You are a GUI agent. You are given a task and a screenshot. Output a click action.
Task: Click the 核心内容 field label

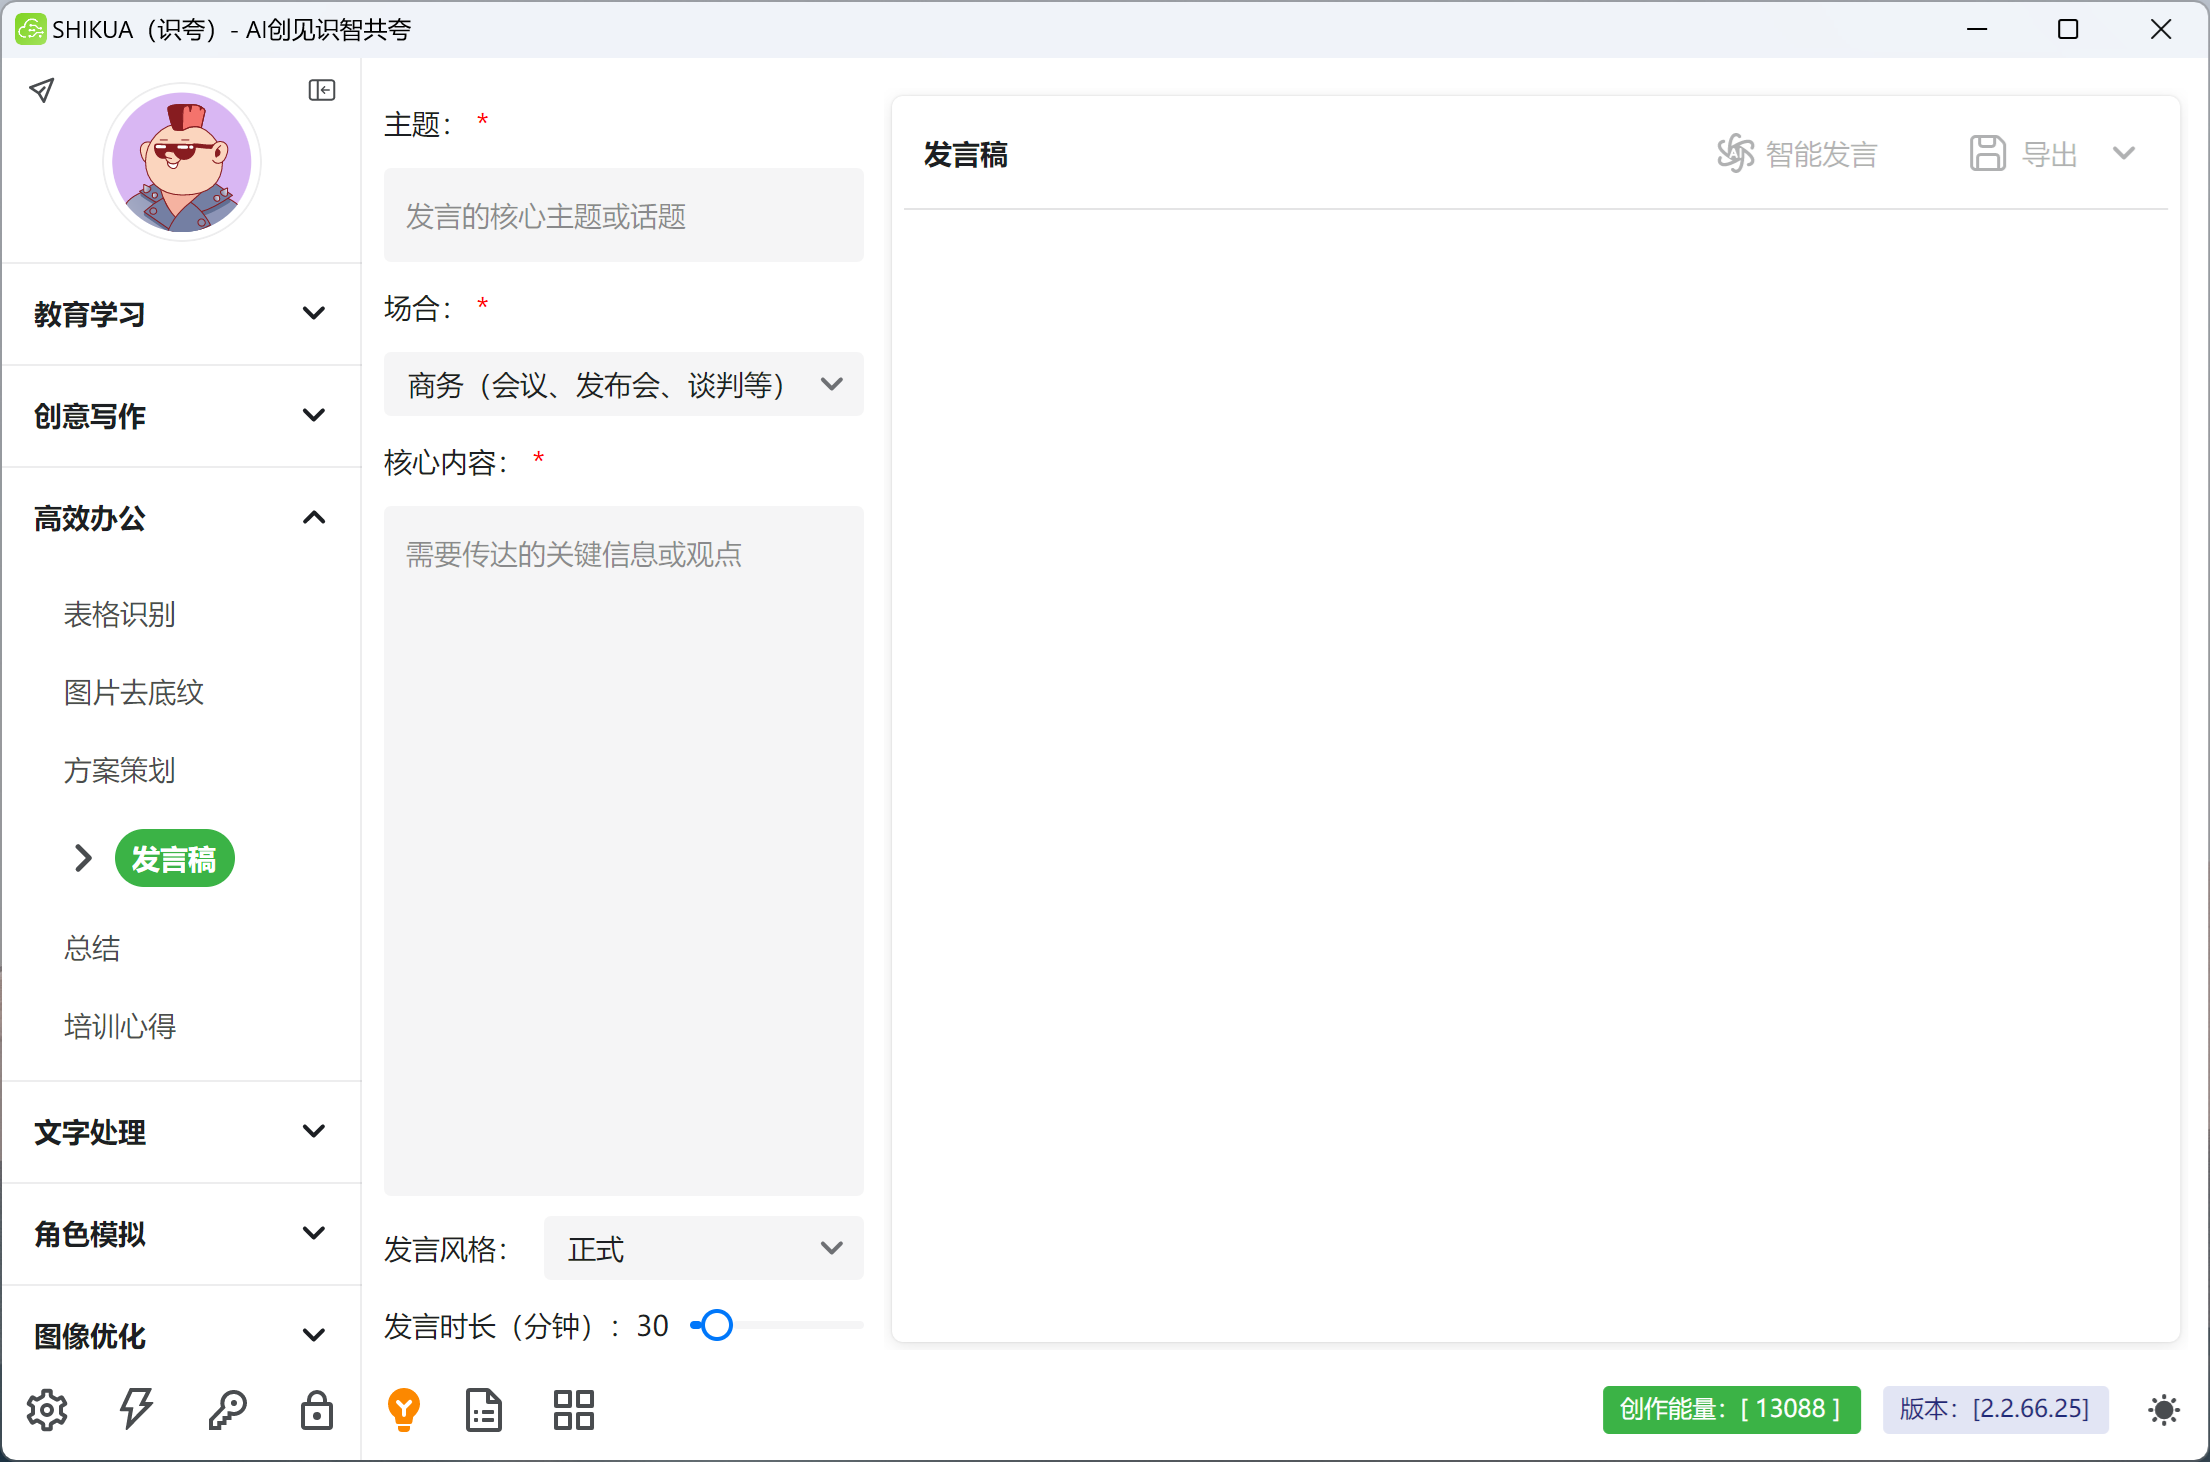[x=447, y=462]
